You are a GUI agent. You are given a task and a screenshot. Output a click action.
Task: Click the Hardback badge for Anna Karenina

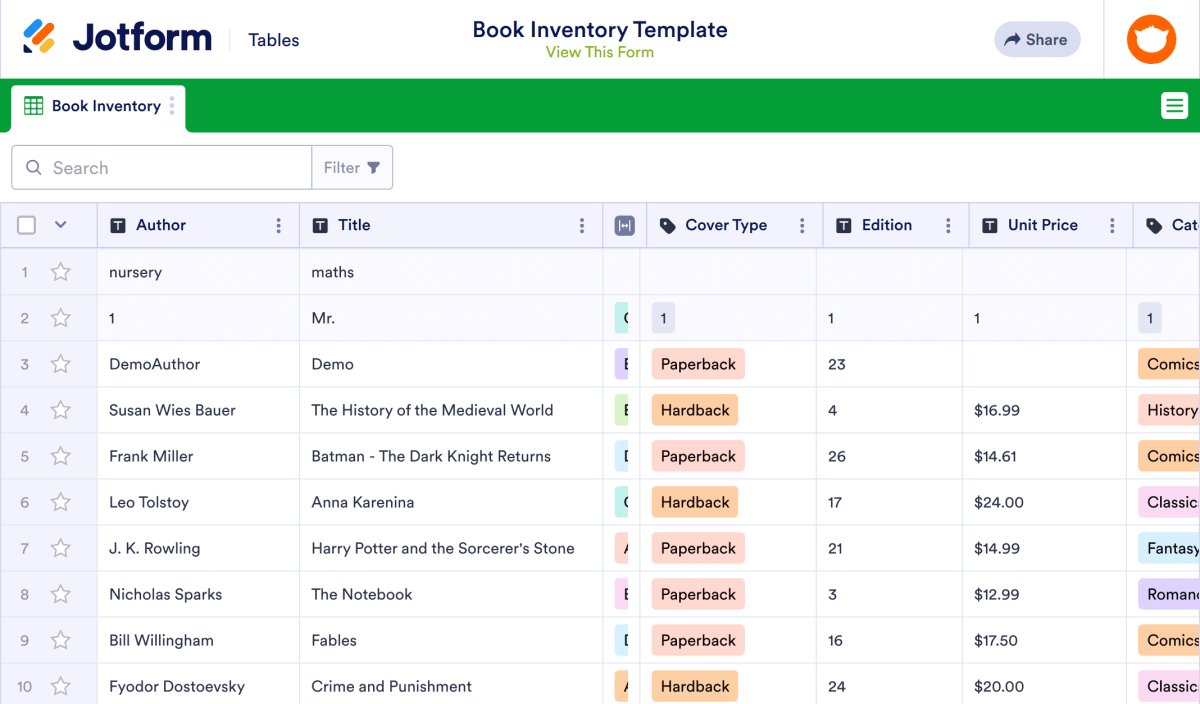[x=694, y=502]
